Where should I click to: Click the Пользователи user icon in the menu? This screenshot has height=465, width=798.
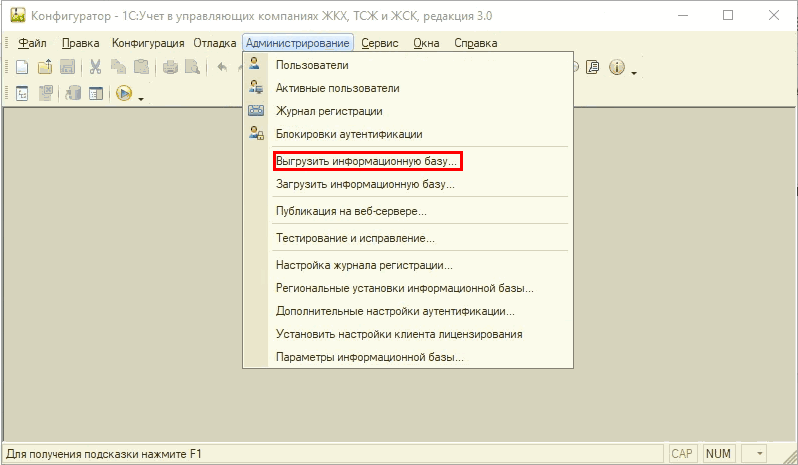pyautogui.click(x=255, y=64)
